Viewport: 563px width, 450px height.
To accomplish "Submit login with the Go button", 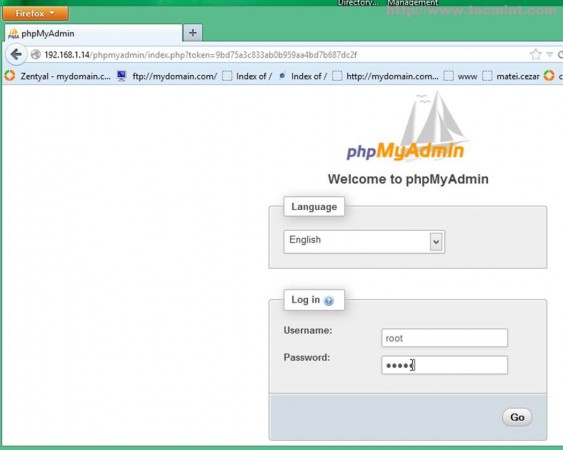I will (517, 417).
